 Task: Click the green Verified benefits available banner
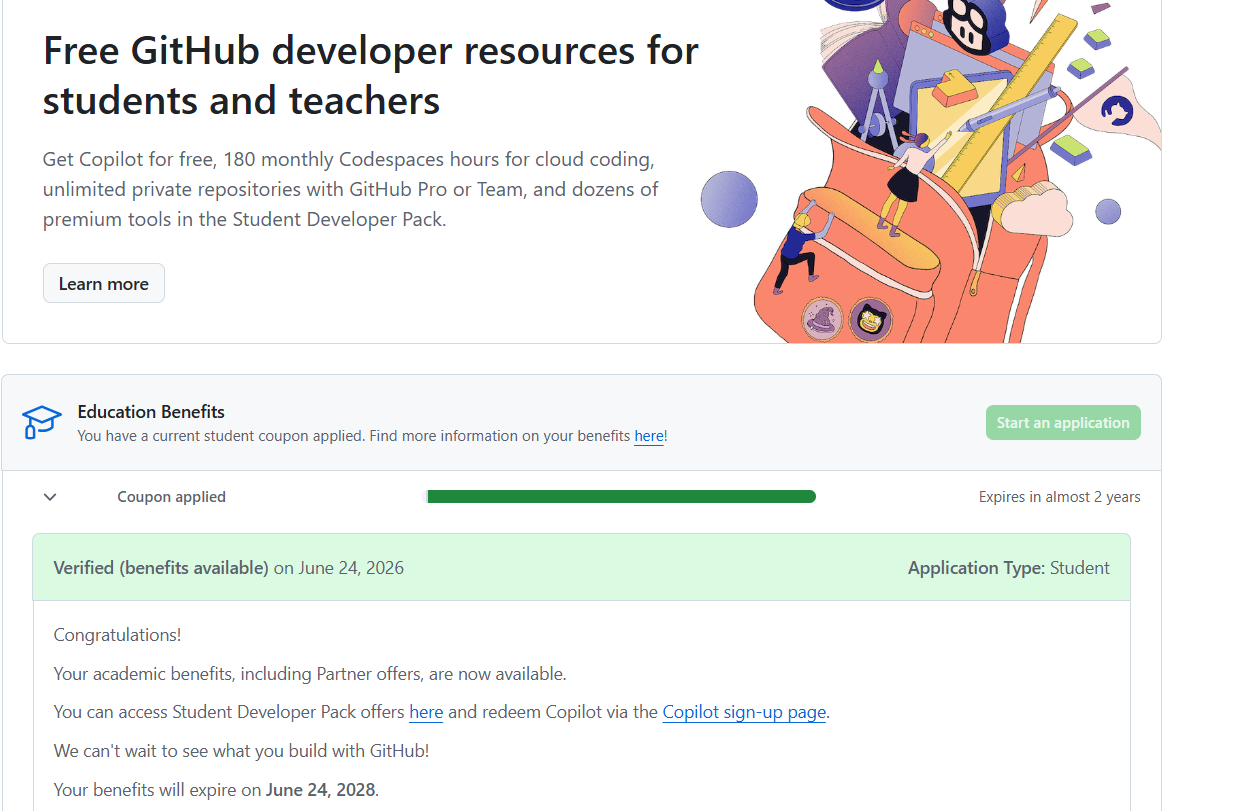[581, 567]
